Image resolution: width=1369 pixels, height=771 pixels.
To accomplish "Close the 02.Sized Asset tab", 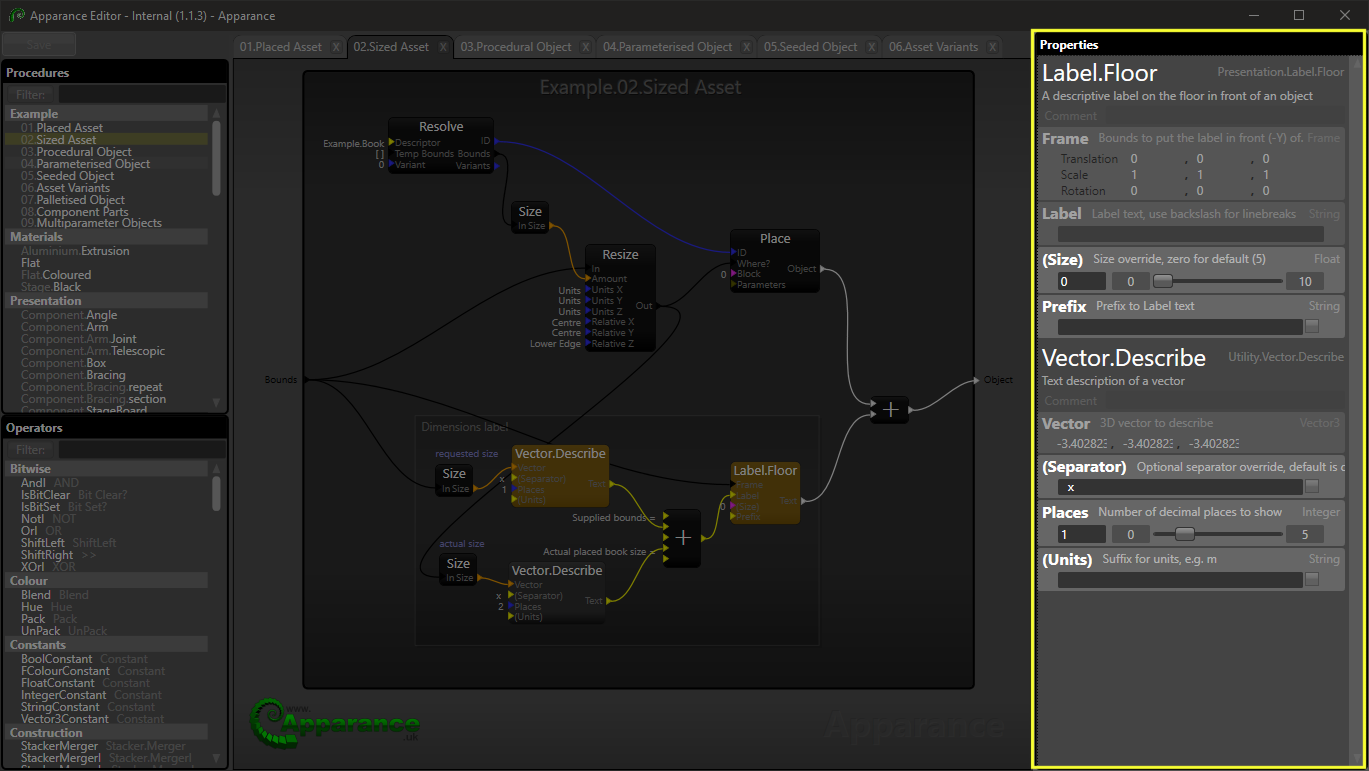I will click(x=444, y=47).
